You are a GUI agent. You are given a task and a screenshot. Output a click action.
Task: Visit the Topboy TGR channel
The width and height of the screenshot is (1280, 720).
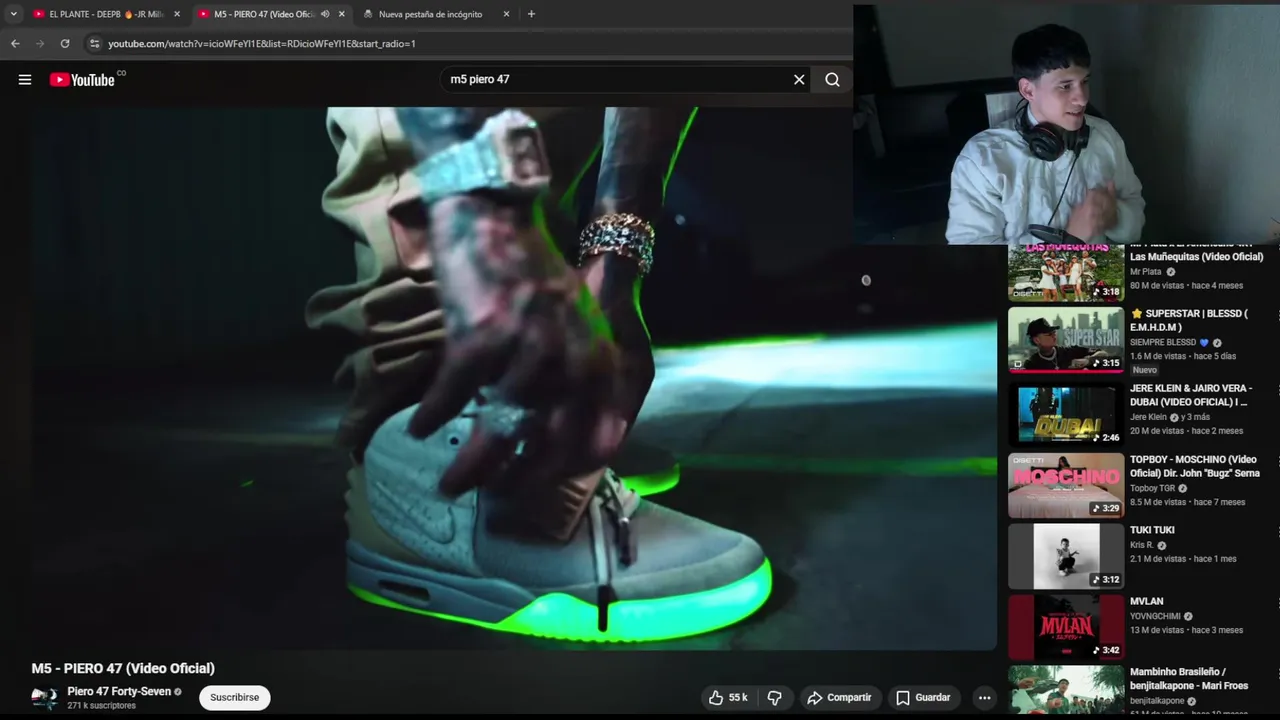click(x=1152, y=489)
